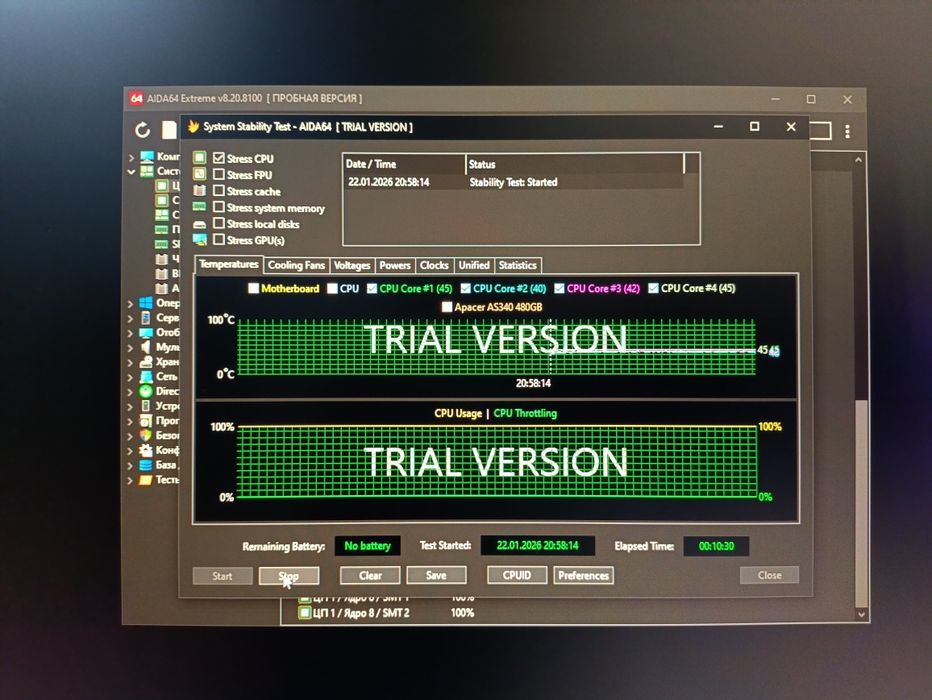Click the Save button

(436, 575)
